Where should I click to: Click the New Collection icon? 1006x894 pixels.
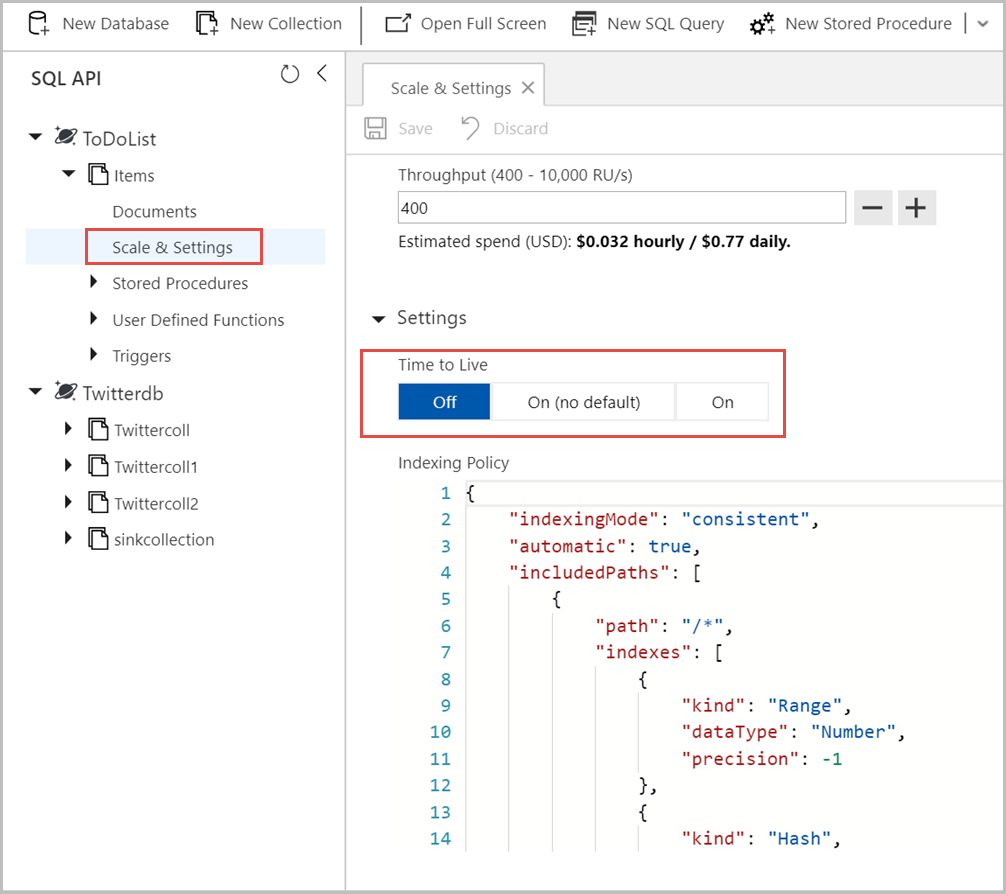206,23
